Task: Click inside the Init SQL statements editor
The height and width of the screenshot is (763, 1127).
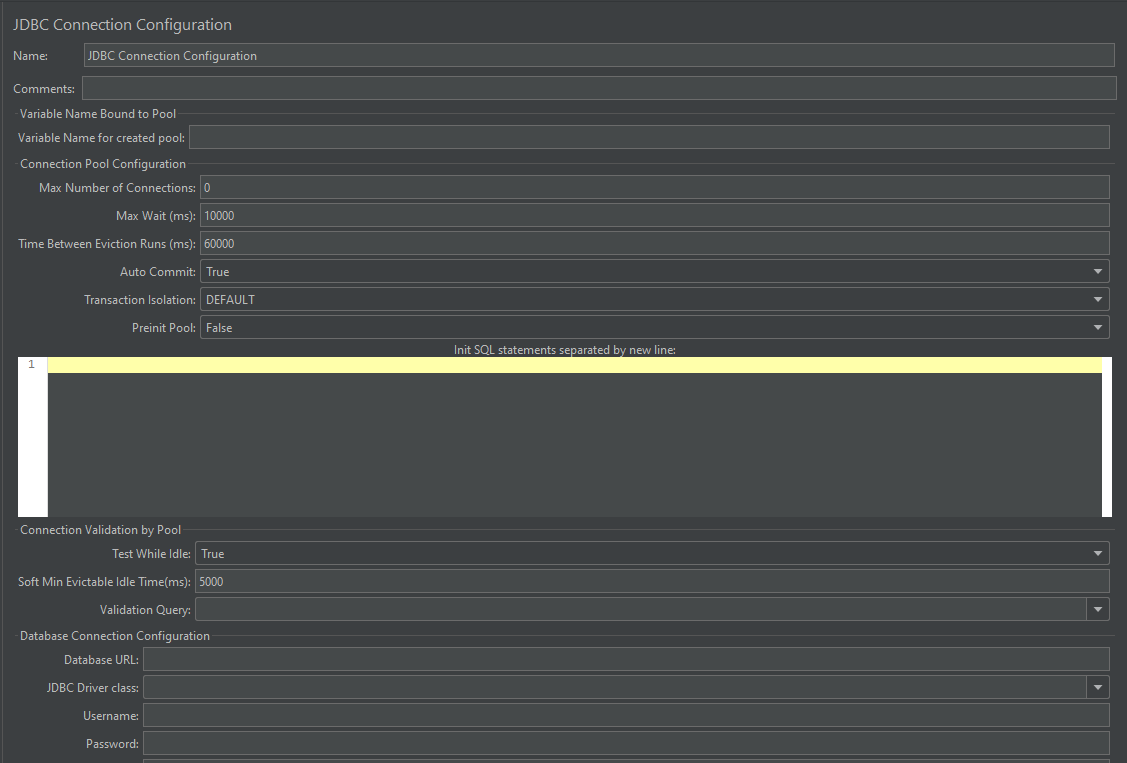Action: click(x=574, y=437)
